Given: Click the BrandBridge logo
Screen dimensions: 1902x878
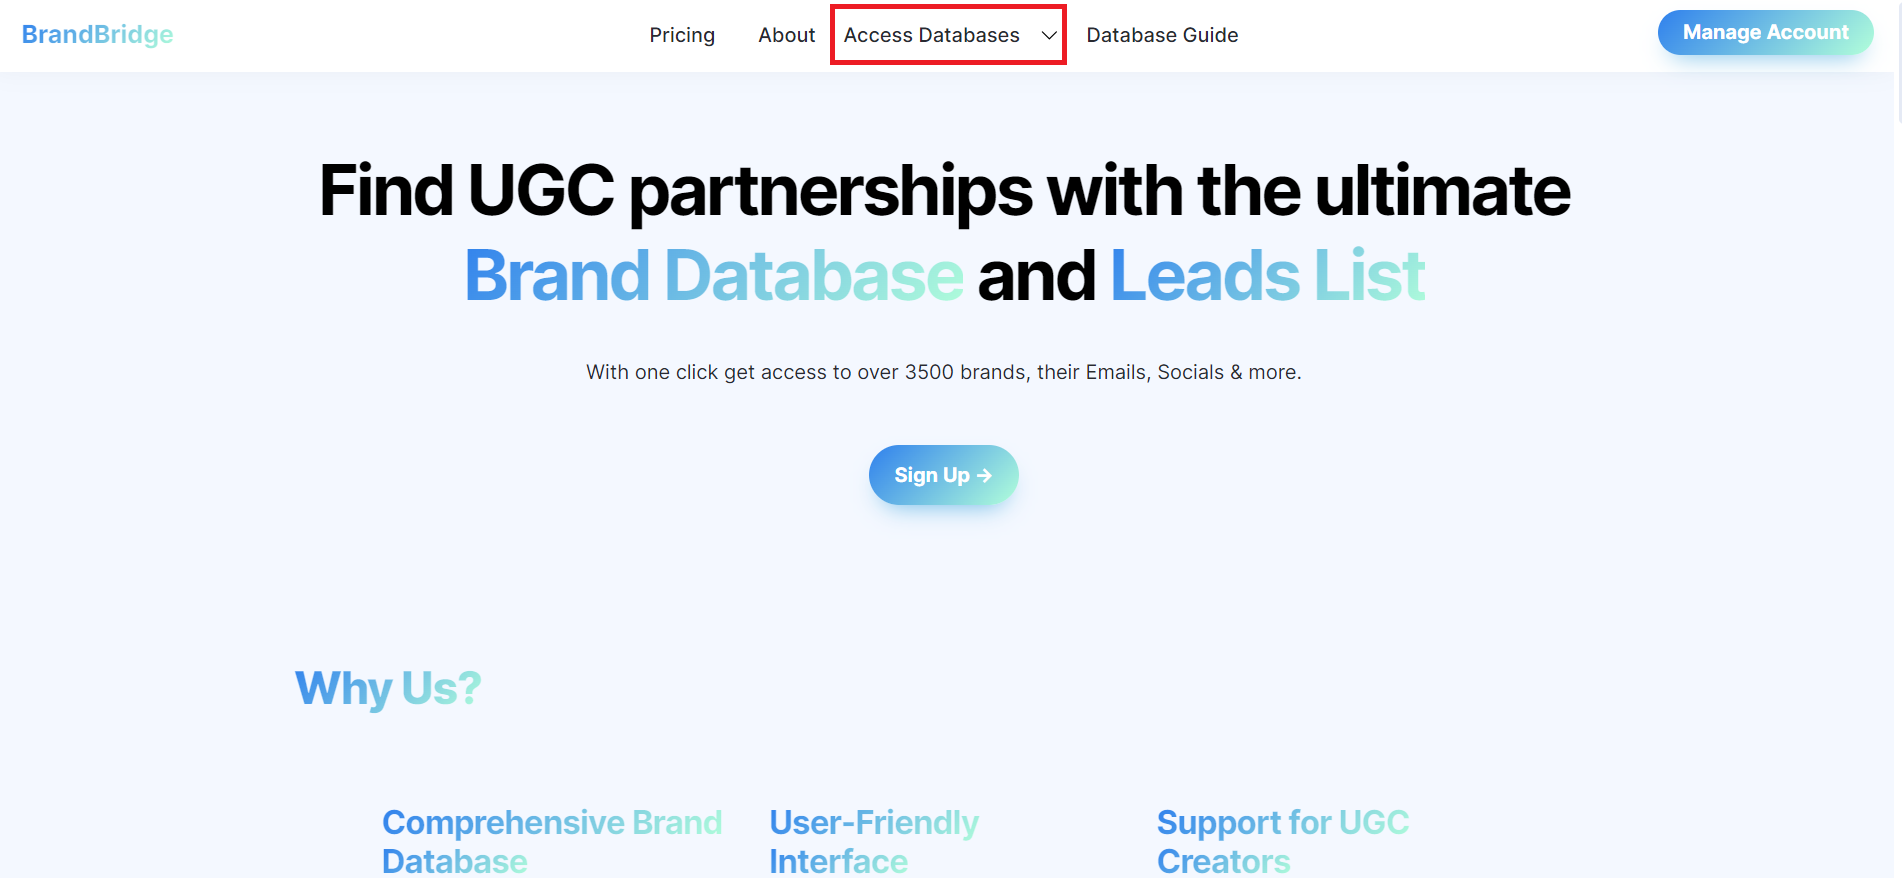Looking at the screenshot, I should tap(97, 35).
